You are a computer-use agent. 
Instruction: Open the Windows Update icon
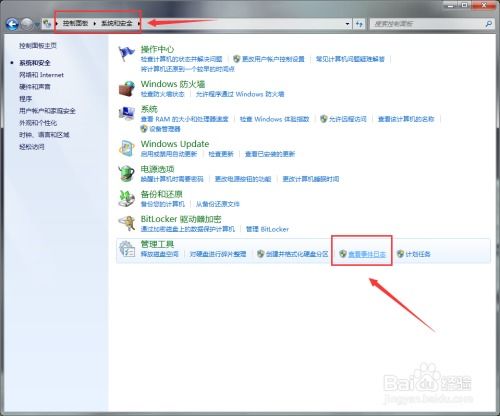click(127, 148)
